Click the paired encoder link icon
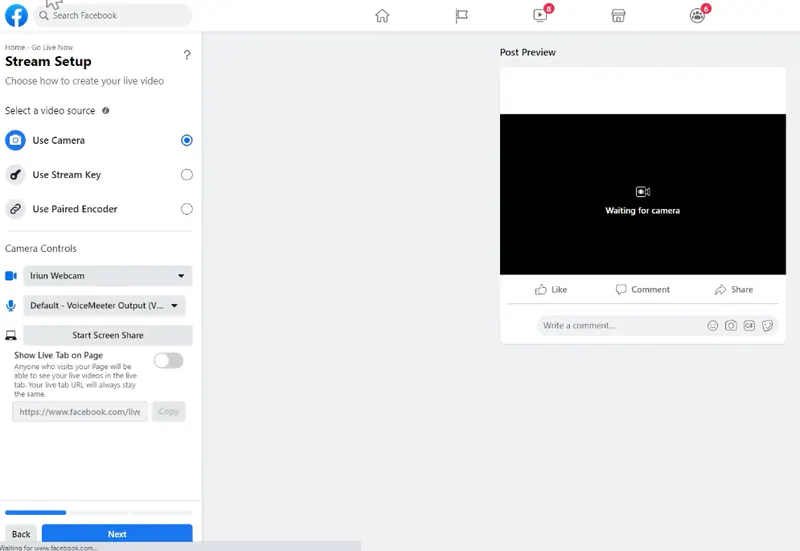The width and height of the screenshot is (800, 551). click(x=15, y=209)
